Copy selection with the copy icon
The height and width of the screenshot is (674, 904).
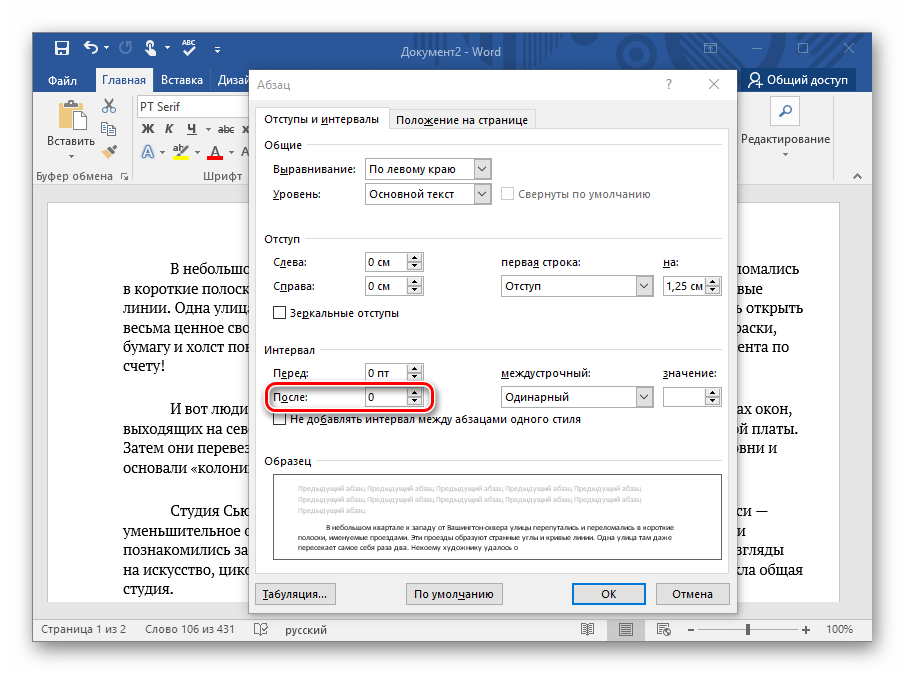click(108, 129)
